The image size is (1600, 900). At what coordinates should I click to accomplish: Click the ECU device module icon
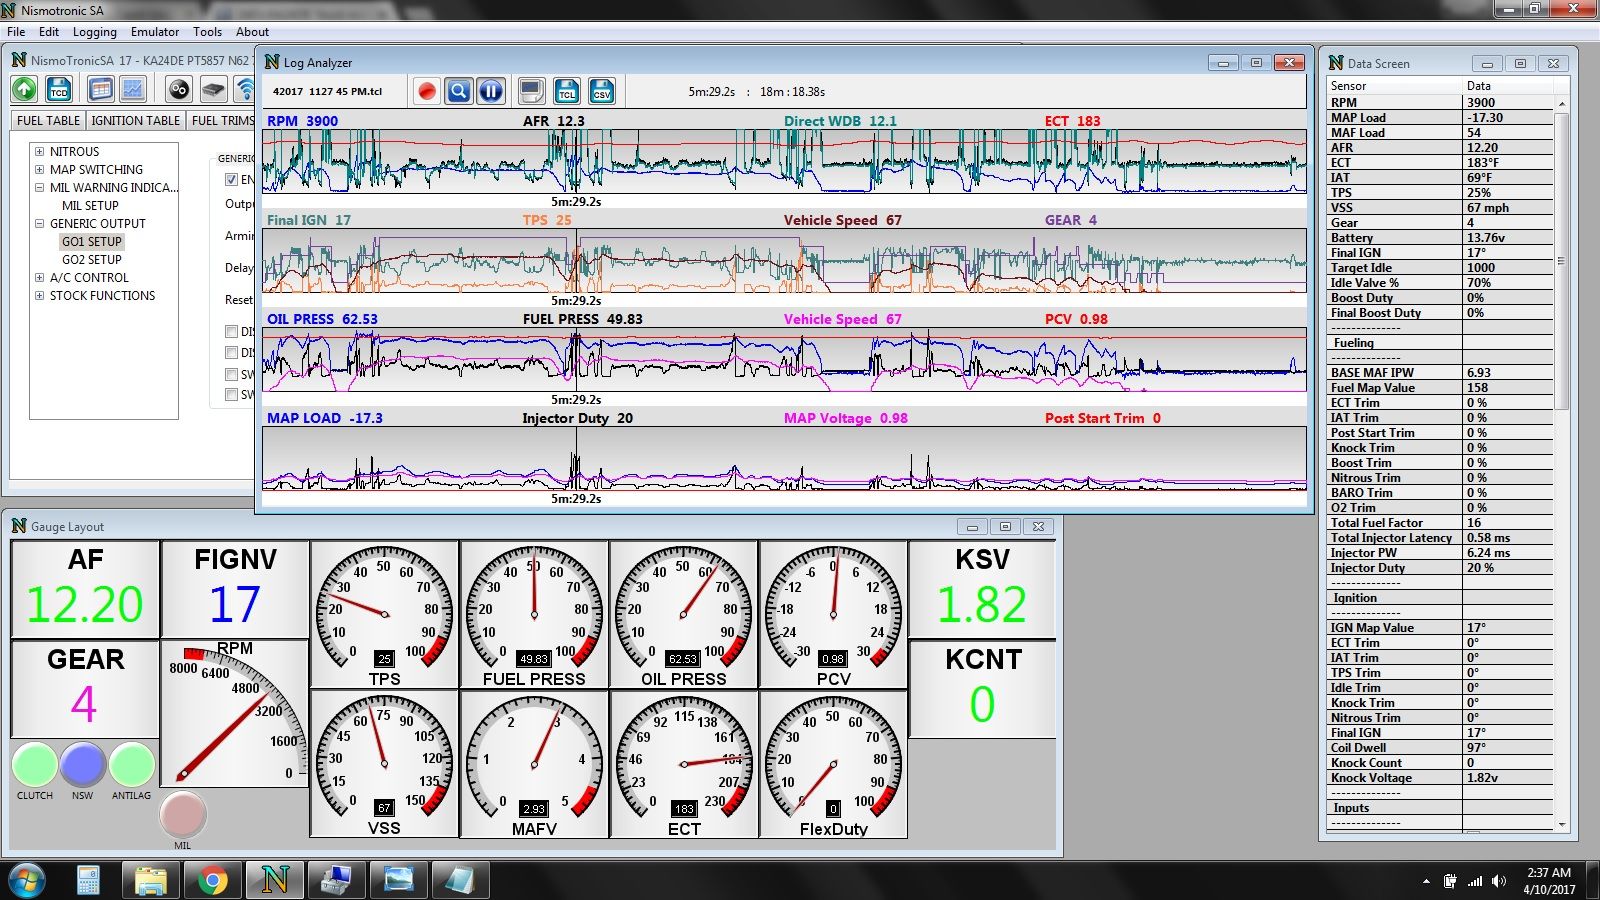pos(213,90)
